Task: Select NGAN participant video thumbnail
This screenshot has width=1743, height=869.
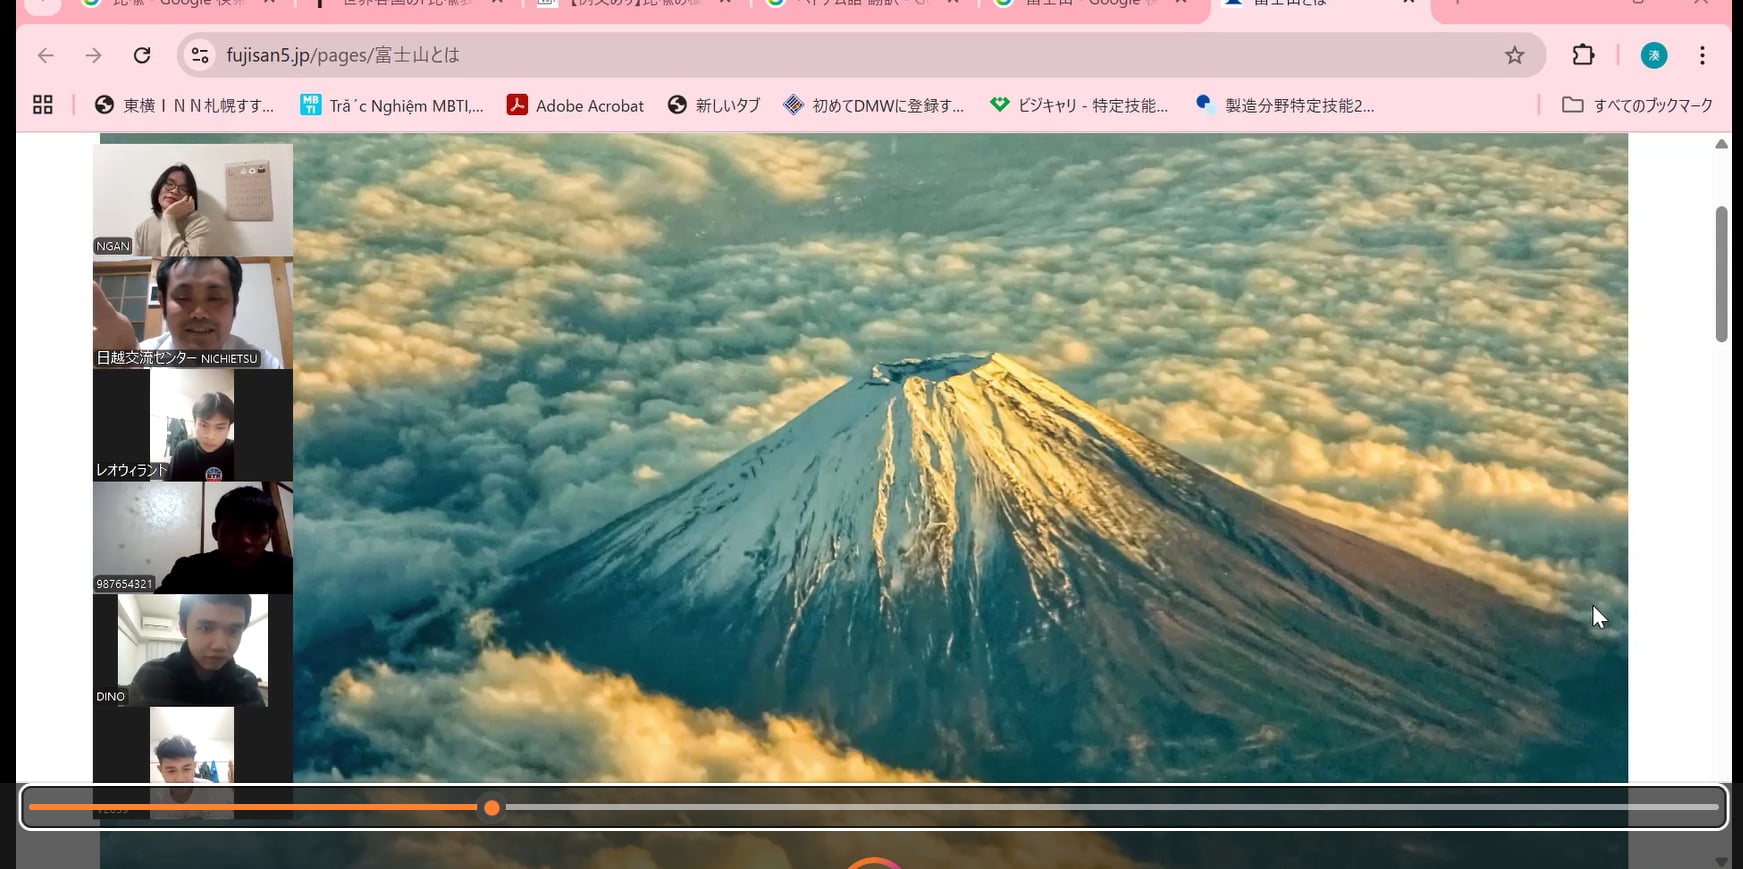Action: pyautogui.click(x=193, y=200)
